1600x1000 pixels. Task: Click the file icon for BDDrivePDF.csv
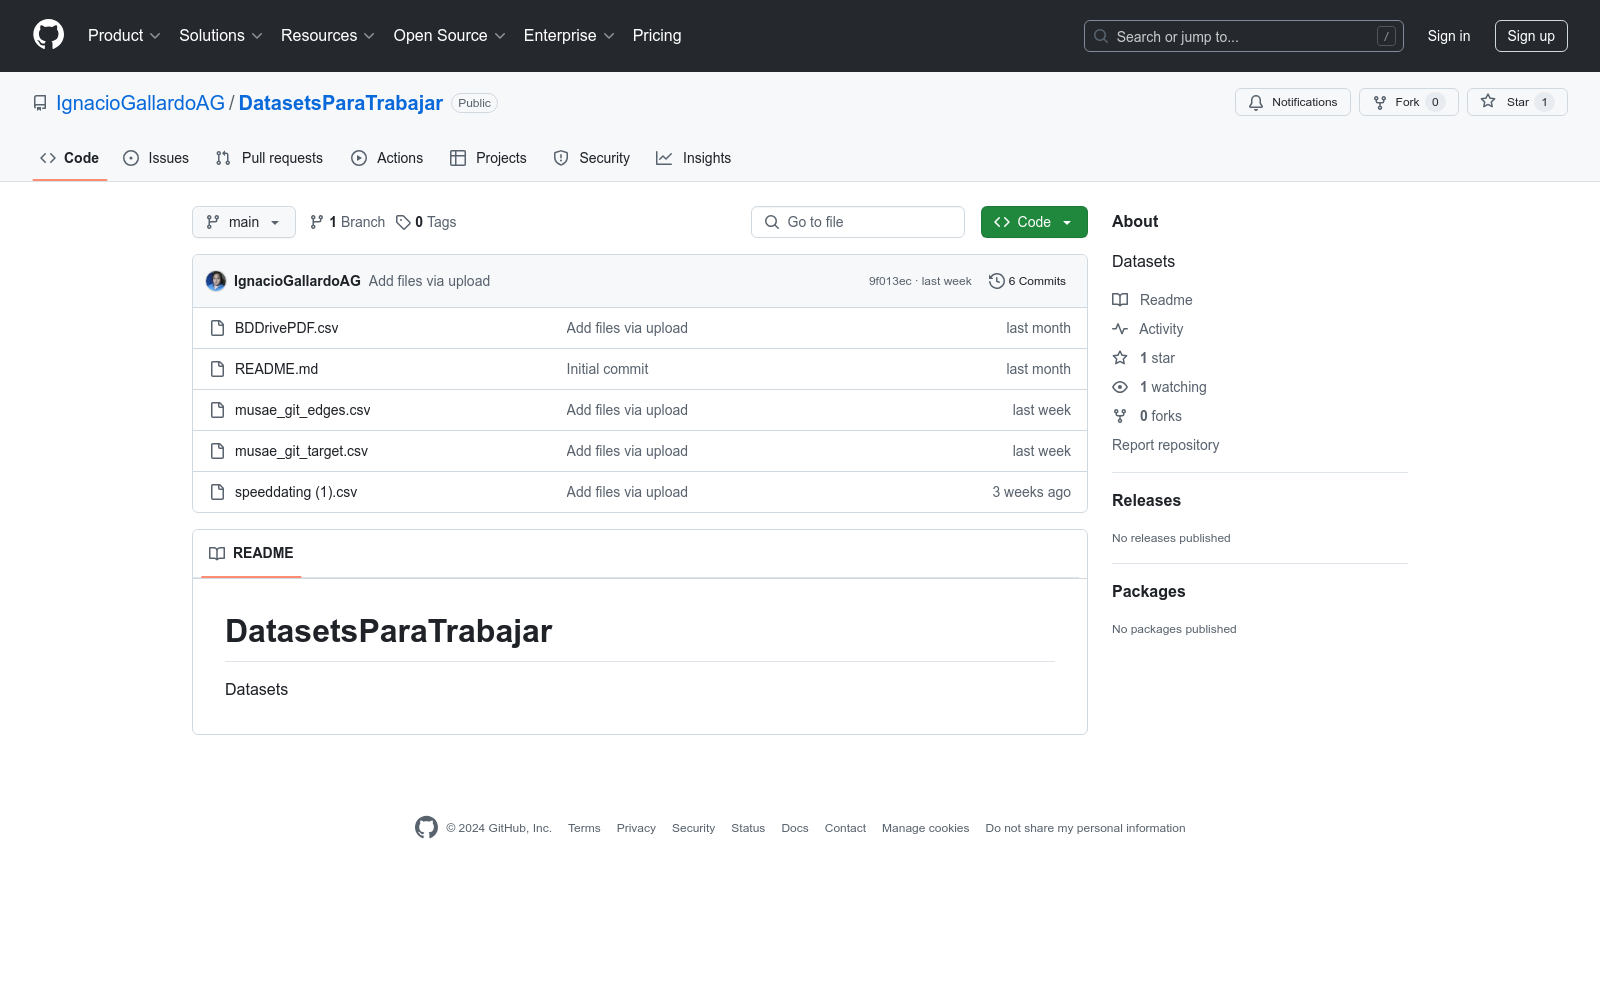click(217, 328)
